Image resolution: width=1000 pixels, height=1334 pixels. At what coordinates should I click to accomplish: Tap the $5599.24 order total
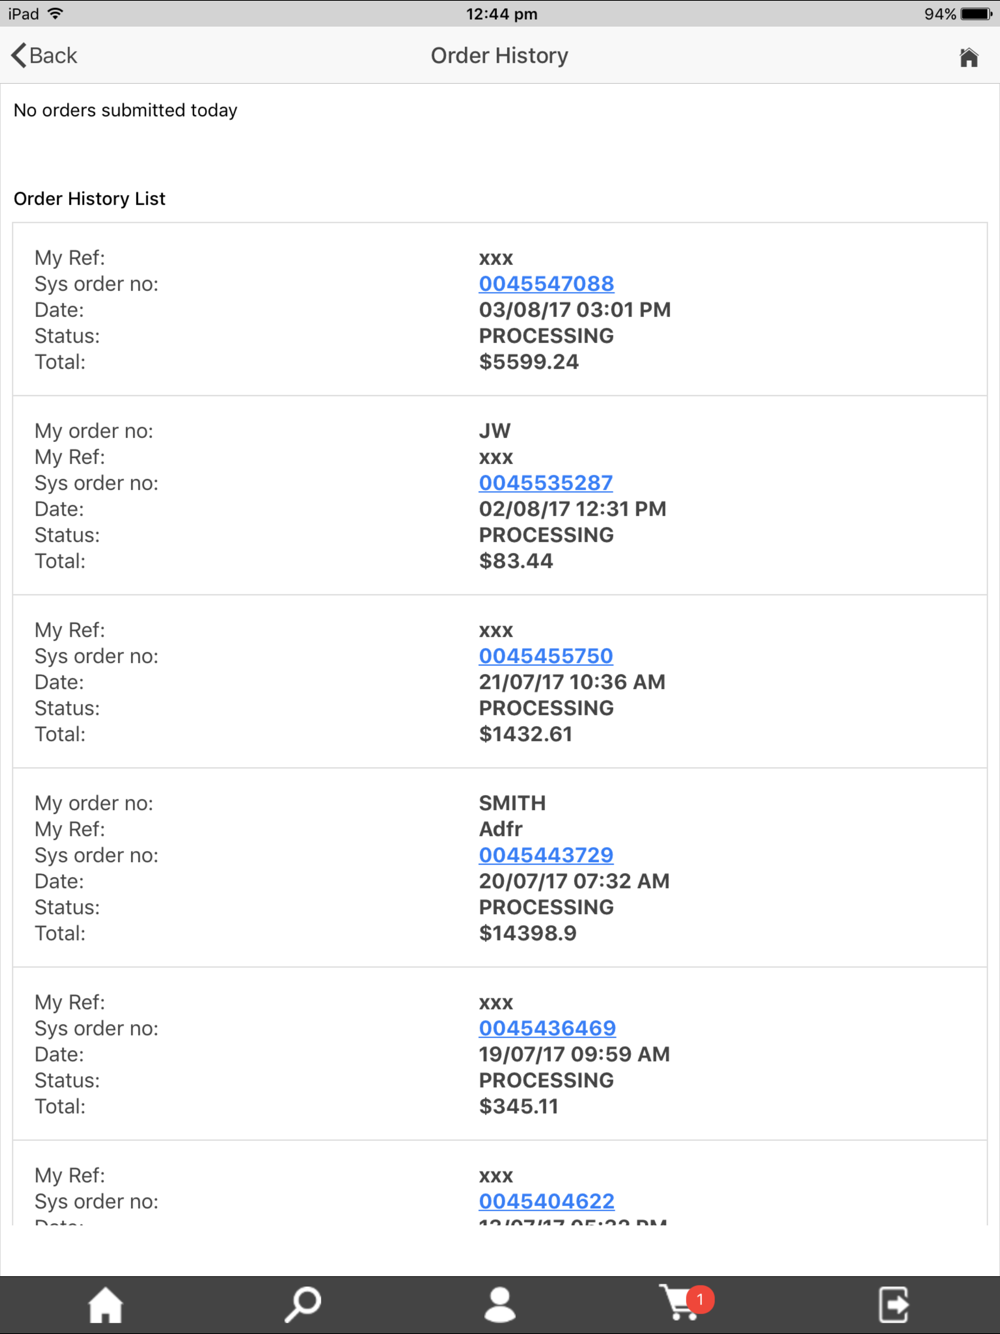tap(528, 362)
